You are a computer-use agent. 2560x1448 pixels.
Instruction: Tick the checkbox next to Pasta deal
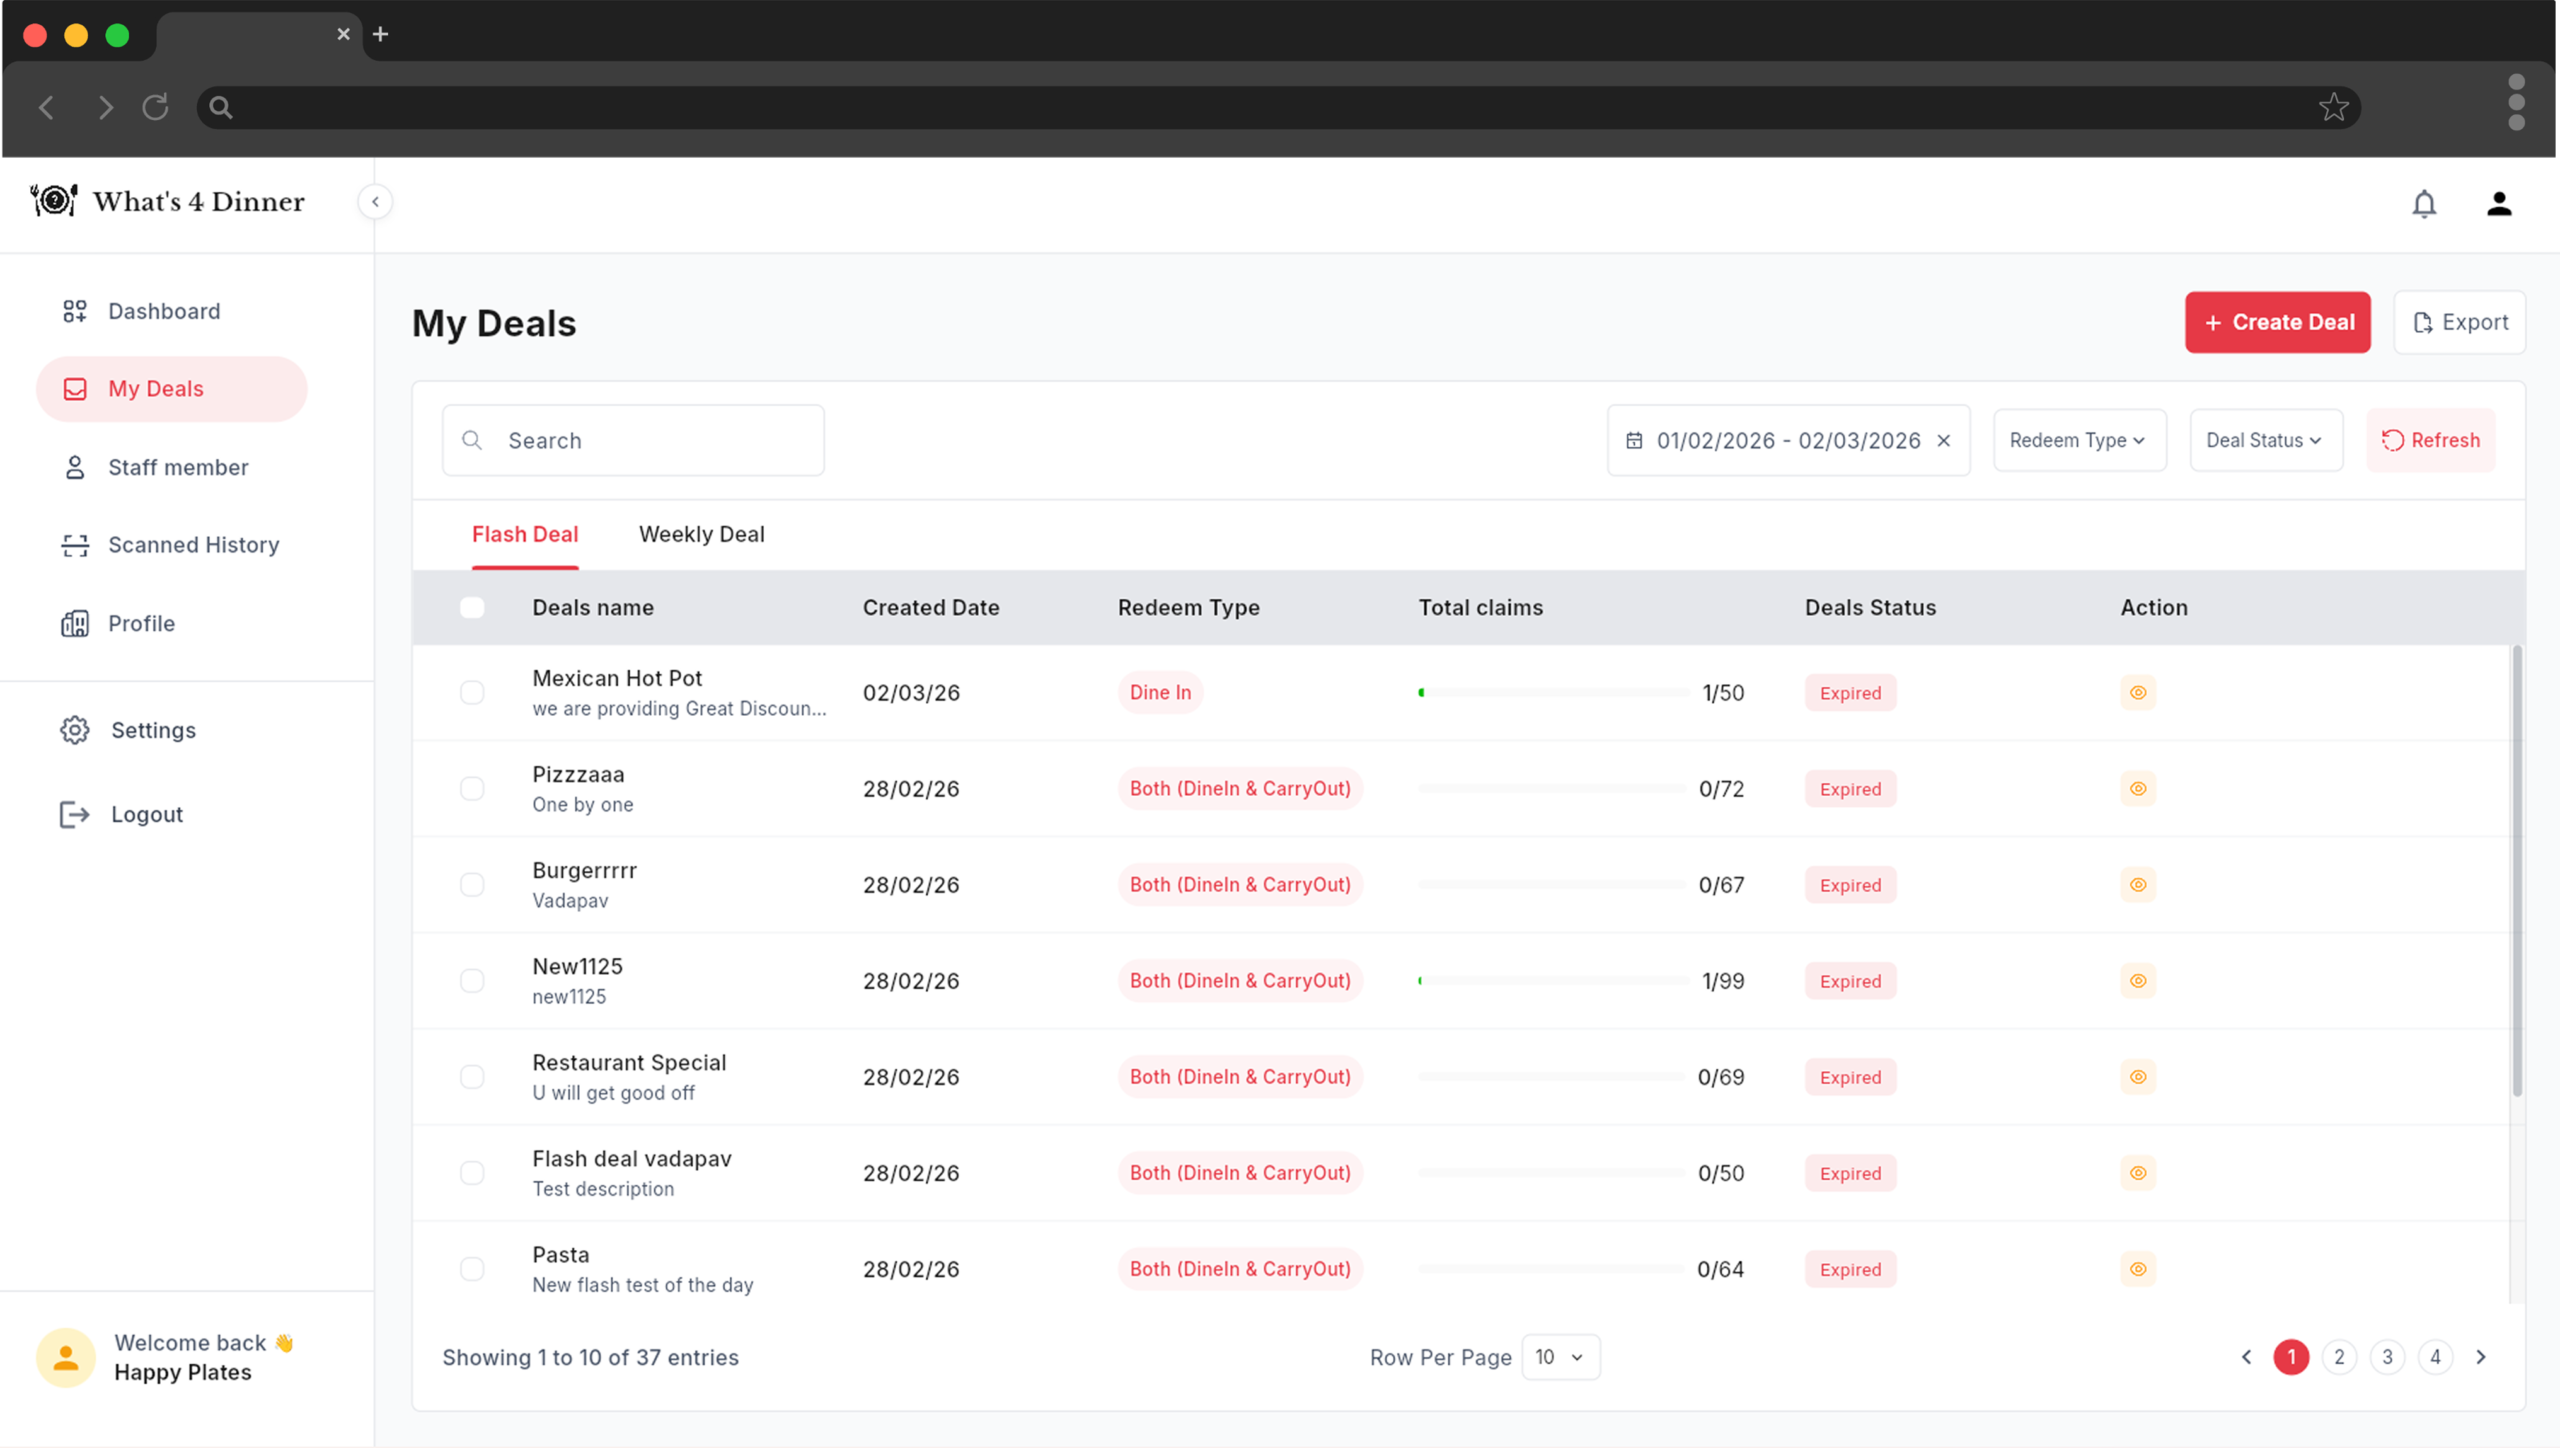click(472, 1268)
